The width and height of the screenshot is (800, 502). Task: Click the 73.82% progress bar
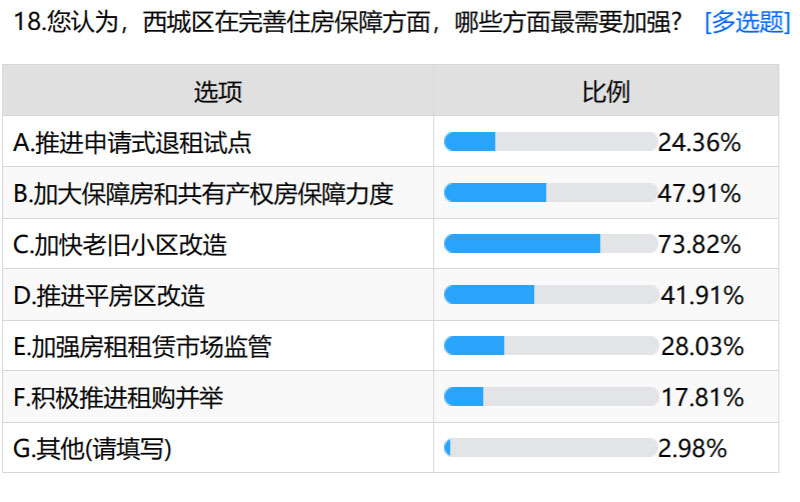coord(551,243)
